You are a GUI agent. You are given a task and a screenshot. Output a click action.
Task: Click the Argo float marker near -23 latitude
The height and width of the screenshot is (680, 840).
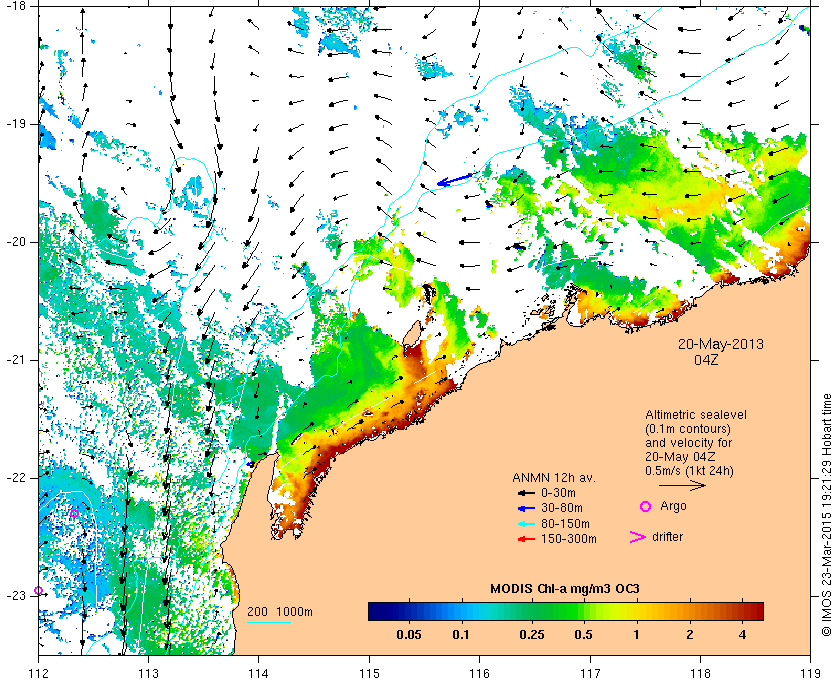point(38,591)
